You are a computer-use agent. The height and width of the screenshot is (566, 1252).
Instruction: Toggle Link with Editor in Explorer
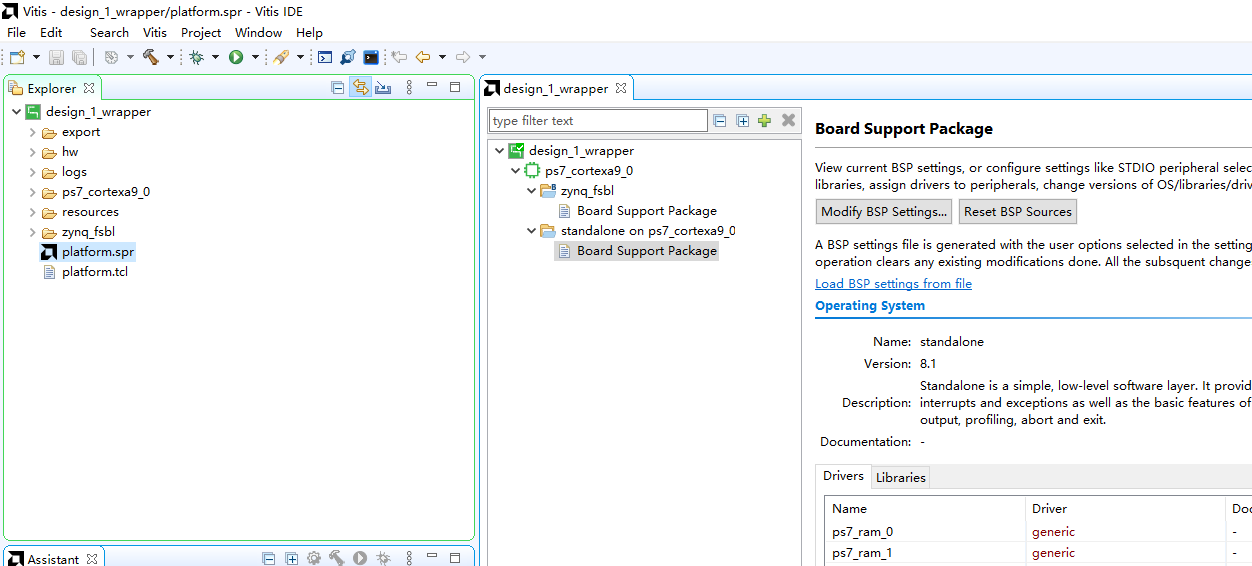361,88
